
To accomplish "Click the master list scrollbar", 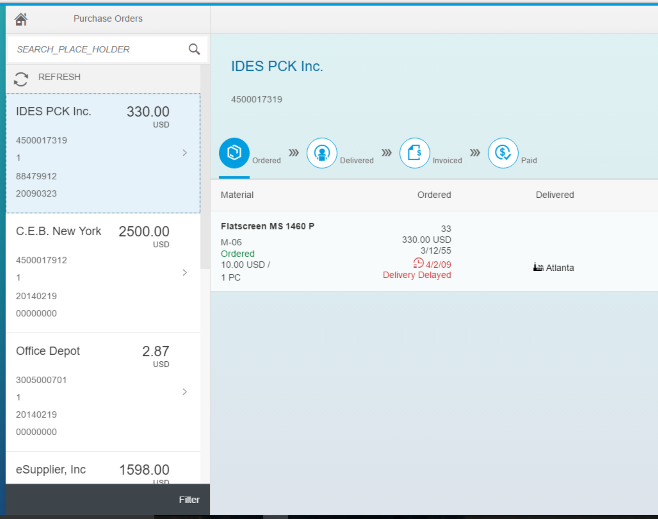I will click(205, 168).
